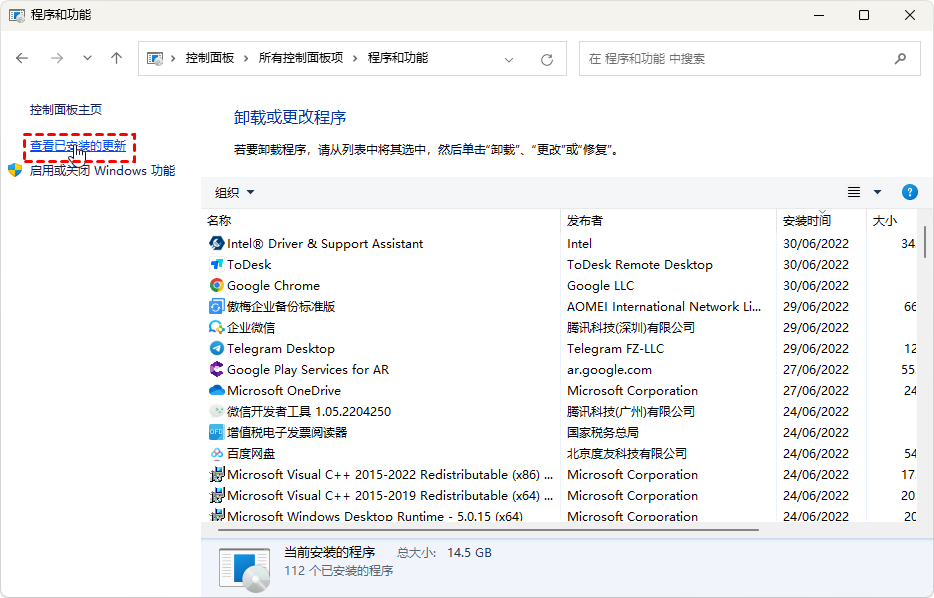Click the refresh button beside address bar

pyautogui.click(x=547, y=59)
